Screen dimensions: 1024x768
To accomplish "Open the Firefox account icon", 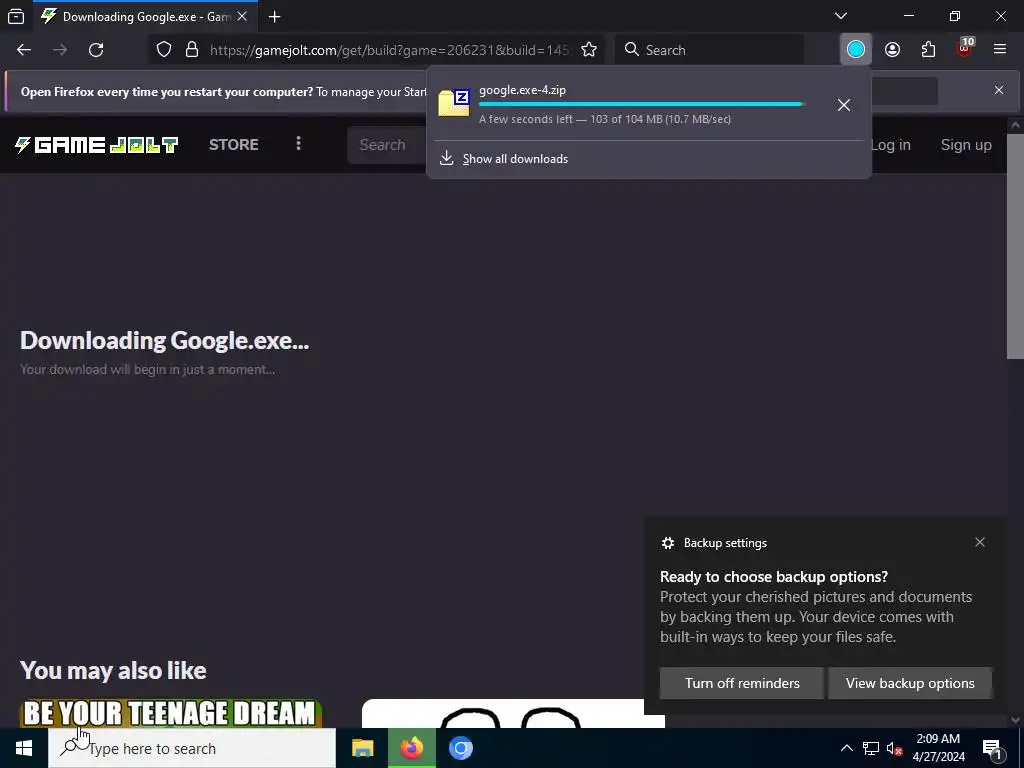I will tap(892, 50).
